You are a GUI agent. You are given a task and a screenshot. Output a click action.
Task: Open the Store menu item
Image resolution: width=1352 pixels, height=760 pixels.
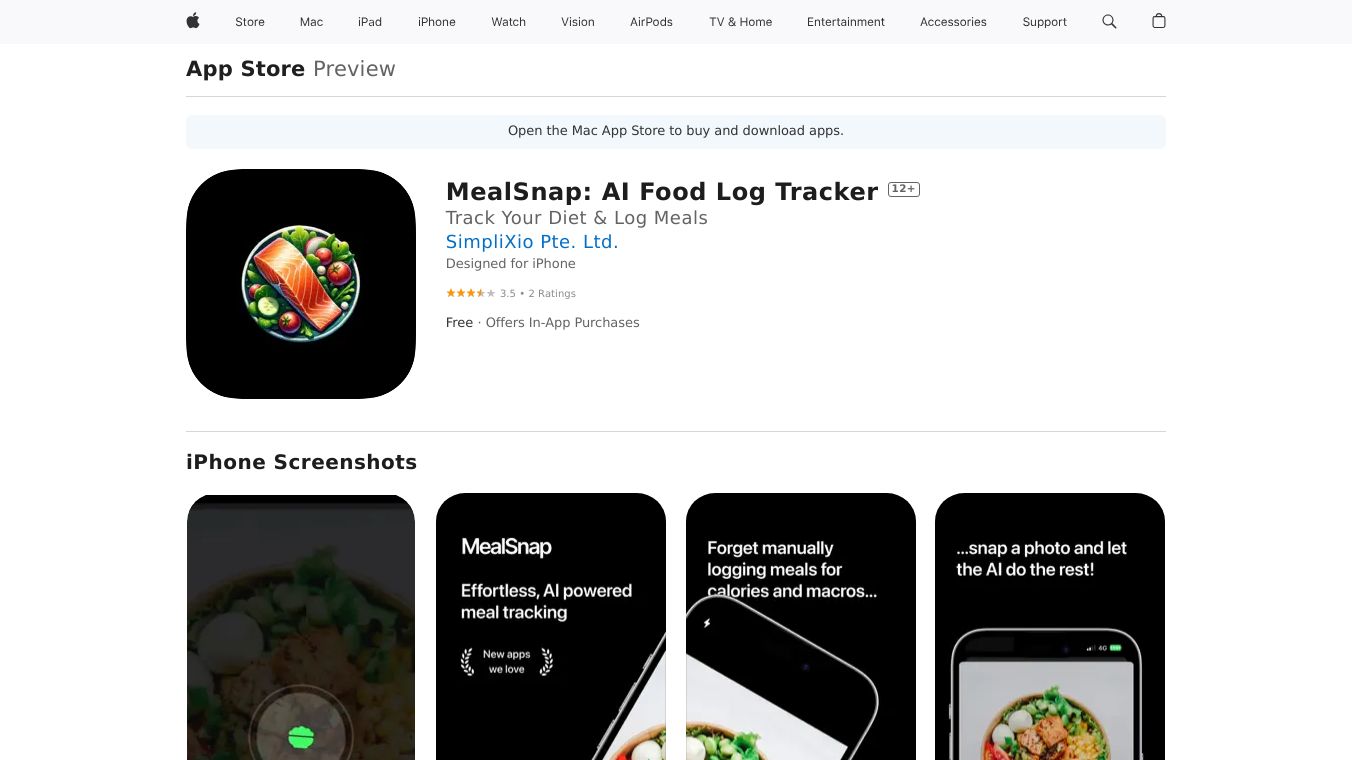pos(250,22)
